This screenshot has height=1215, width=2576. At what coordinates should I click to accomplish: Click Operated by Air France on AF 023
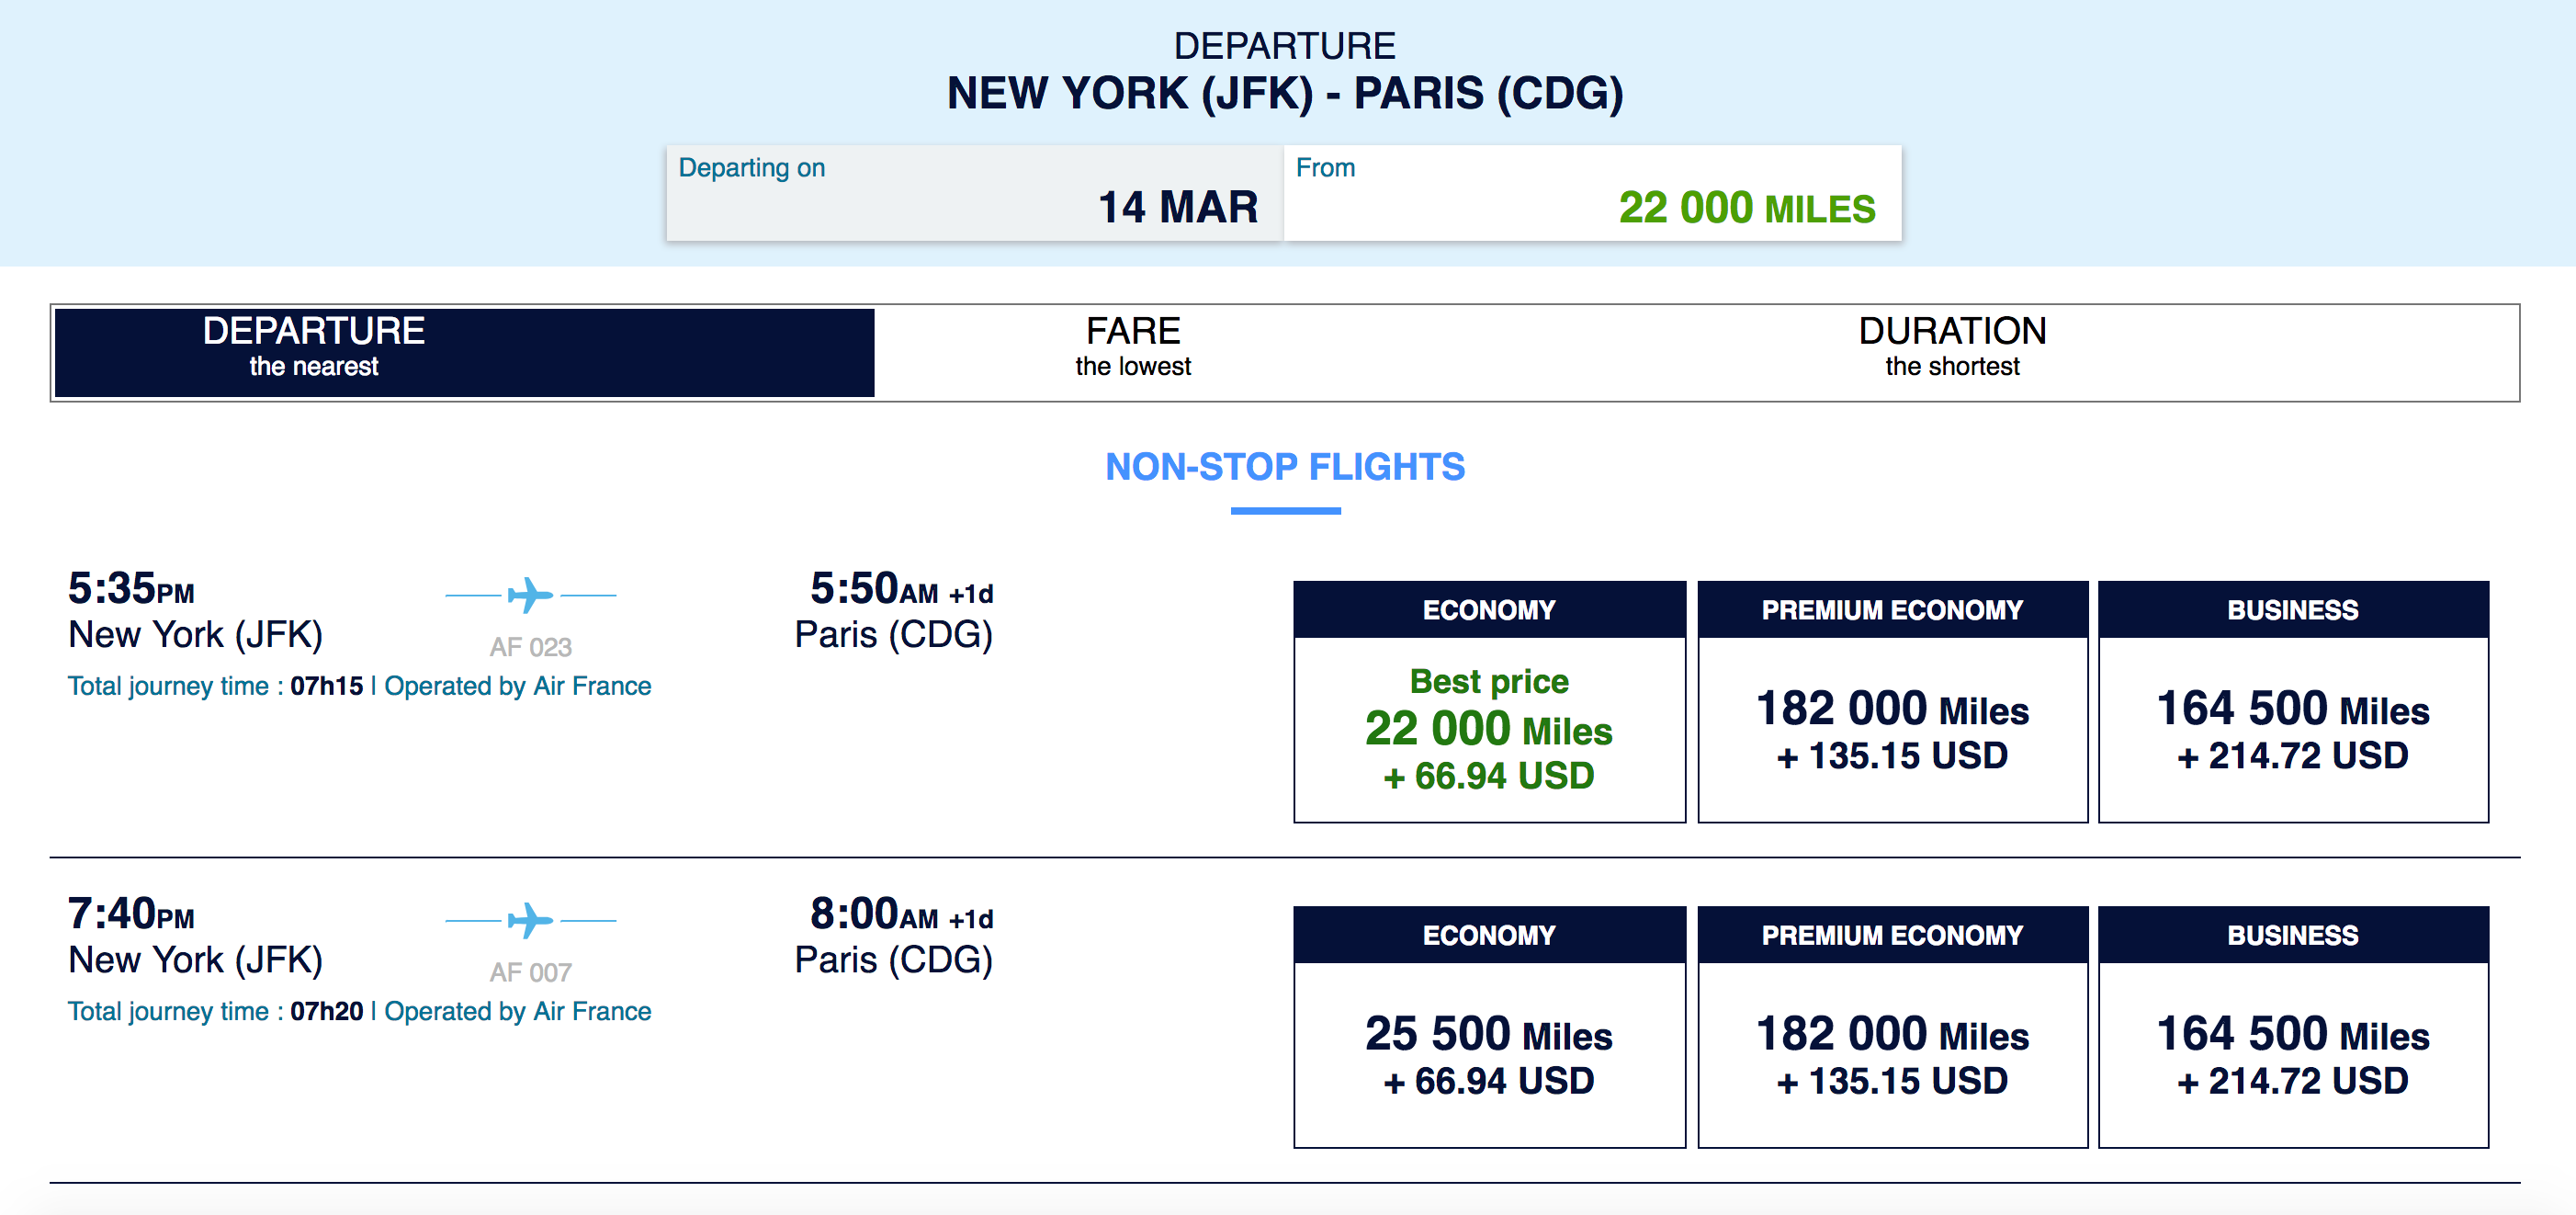[x=517, y=686]
